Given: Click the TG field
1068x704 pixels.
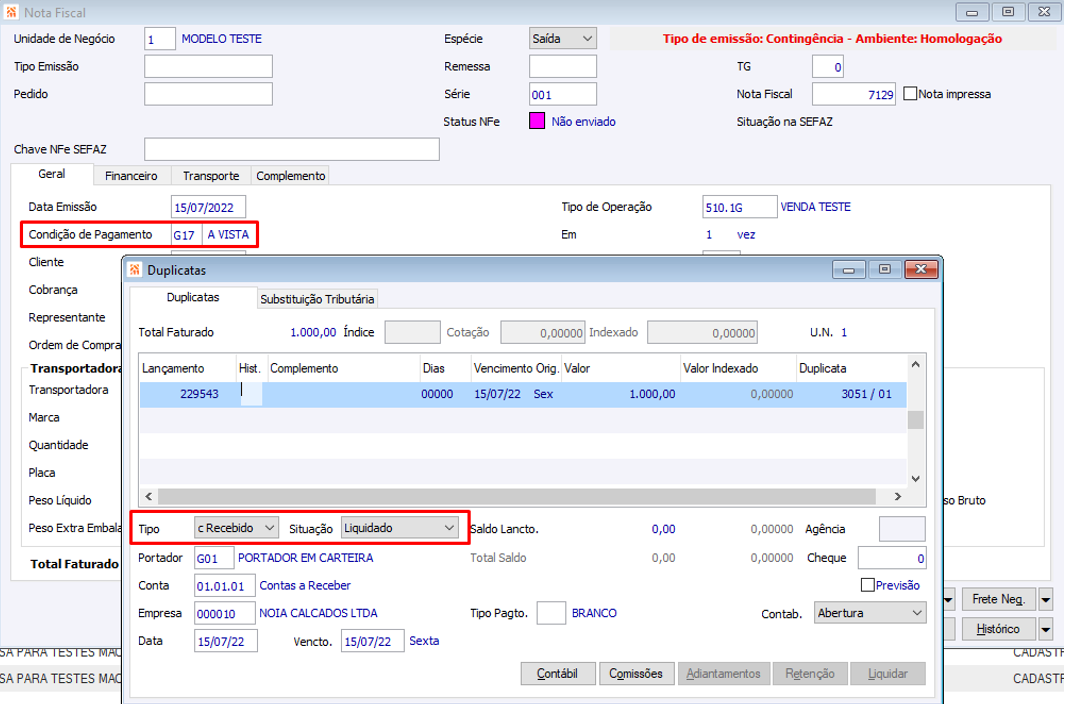Looking at the screenshot, I should pos(828,67).
